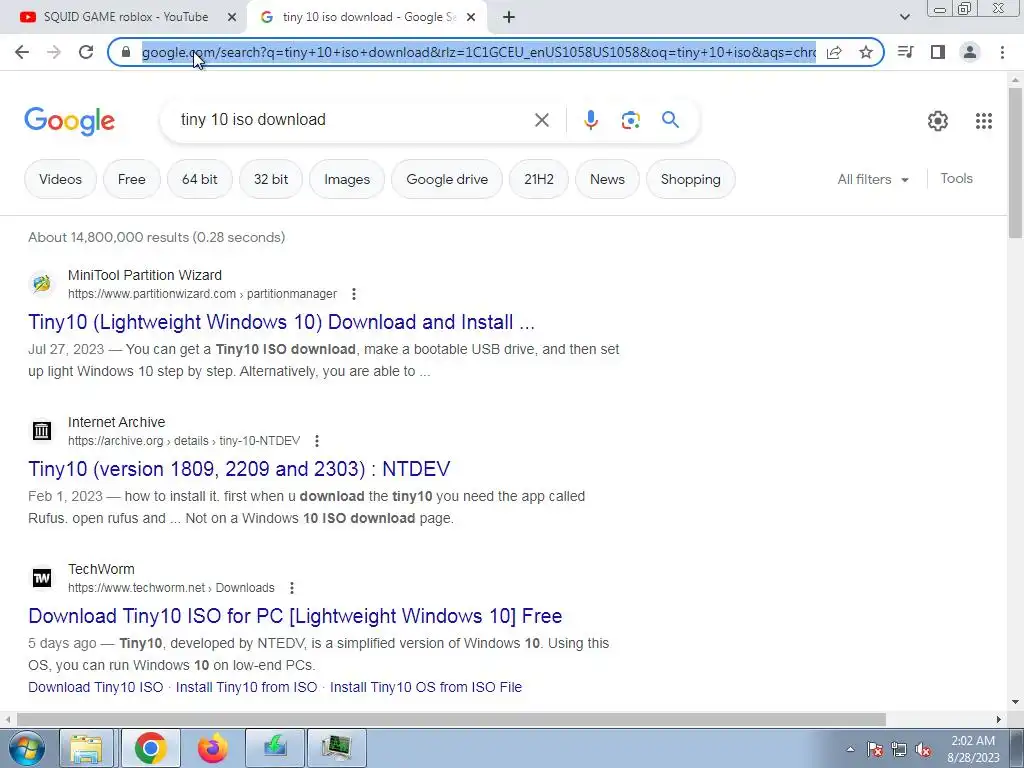The height and width of the screenshot is (768, 1024).
Task: Open Install Tiny10 OS from ISO File sublink
Action: 426,687
